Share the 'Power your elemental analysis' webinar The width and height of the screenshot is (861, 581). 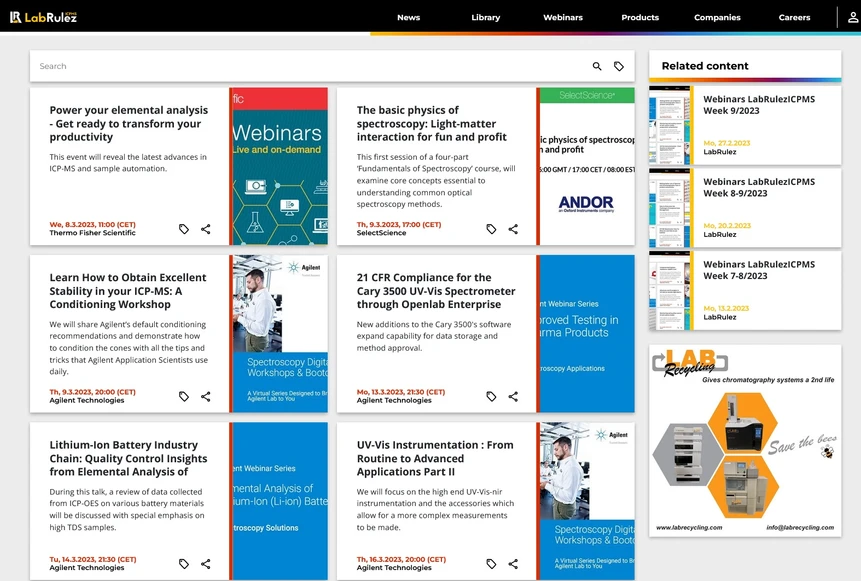(205, 229)
